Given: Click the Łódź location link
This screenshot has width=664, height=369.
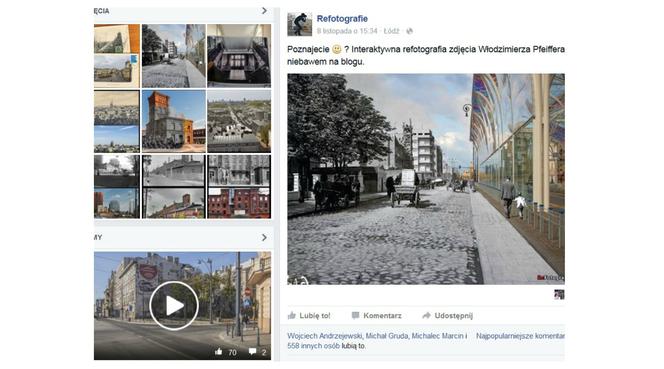Looking at the screenshot, I should click(x=391, y=31).
